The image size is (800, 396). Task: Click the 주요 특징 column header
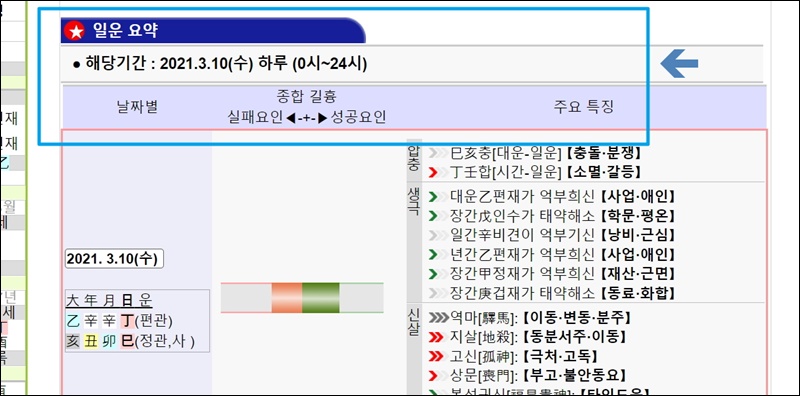tap(584, 107)
